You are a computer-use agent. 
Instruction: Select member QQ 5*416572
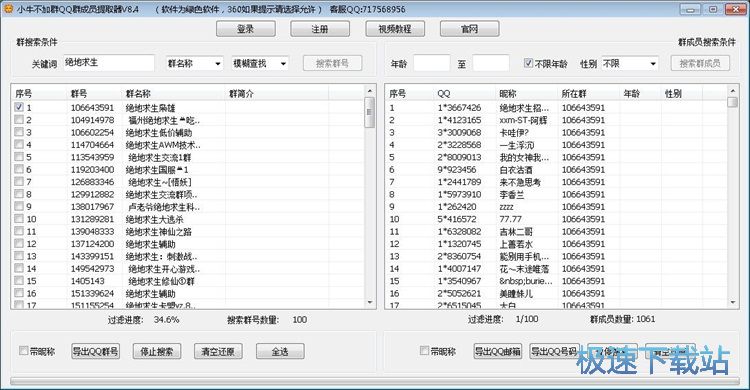click(x=457, y=219)
